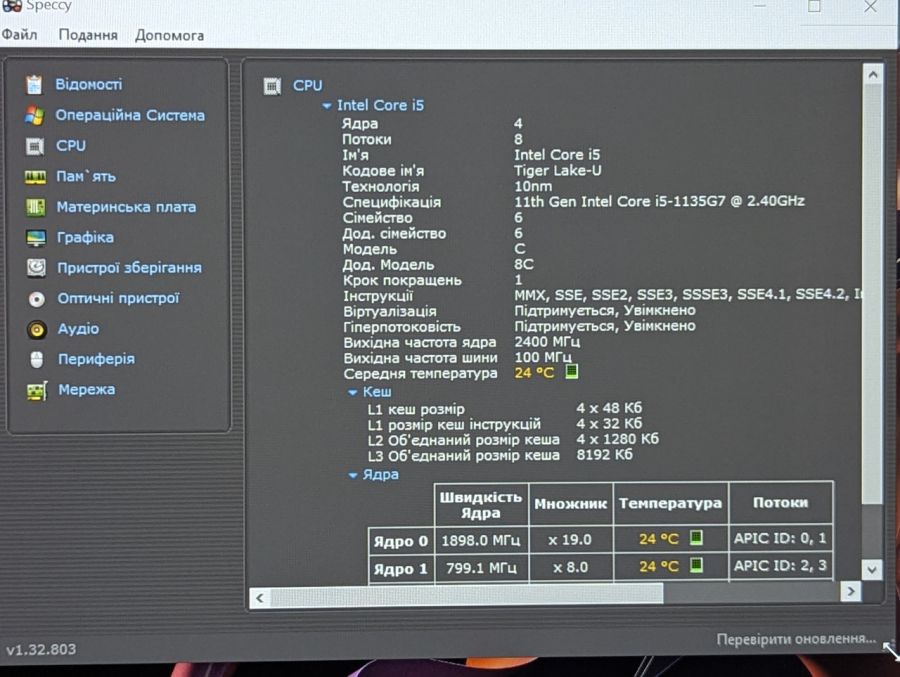Image resolution: width=900 pixels, height=677 pixels.
Task: Click the green temperature icon in Ядро 1 row
Action: [696, 566]
